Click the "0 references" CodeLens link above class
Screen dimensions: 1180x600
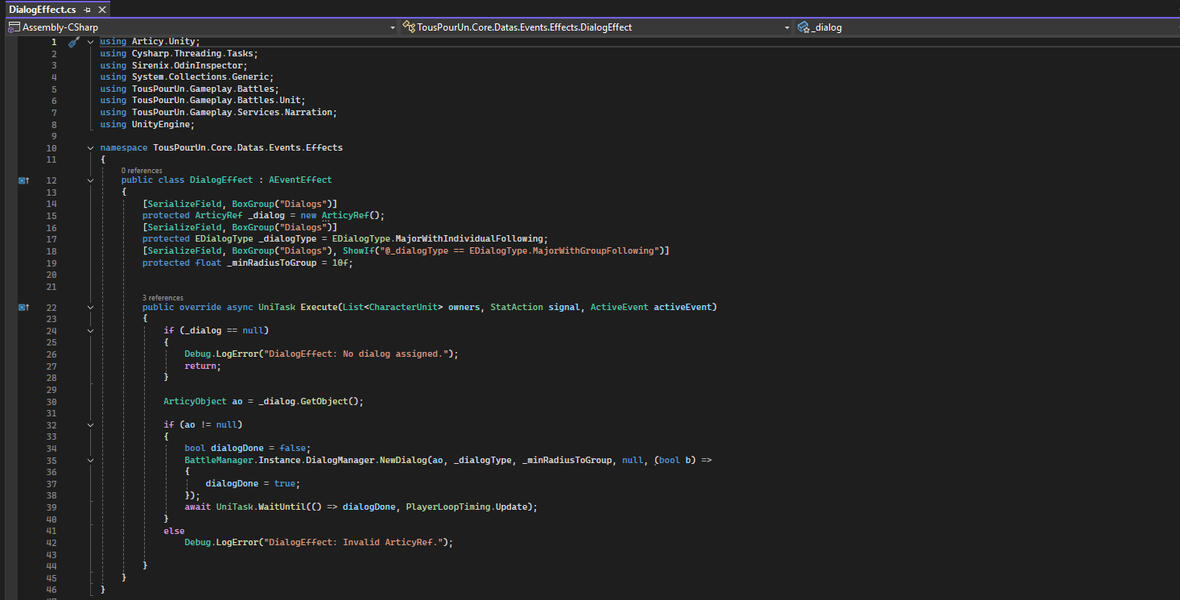141,171
